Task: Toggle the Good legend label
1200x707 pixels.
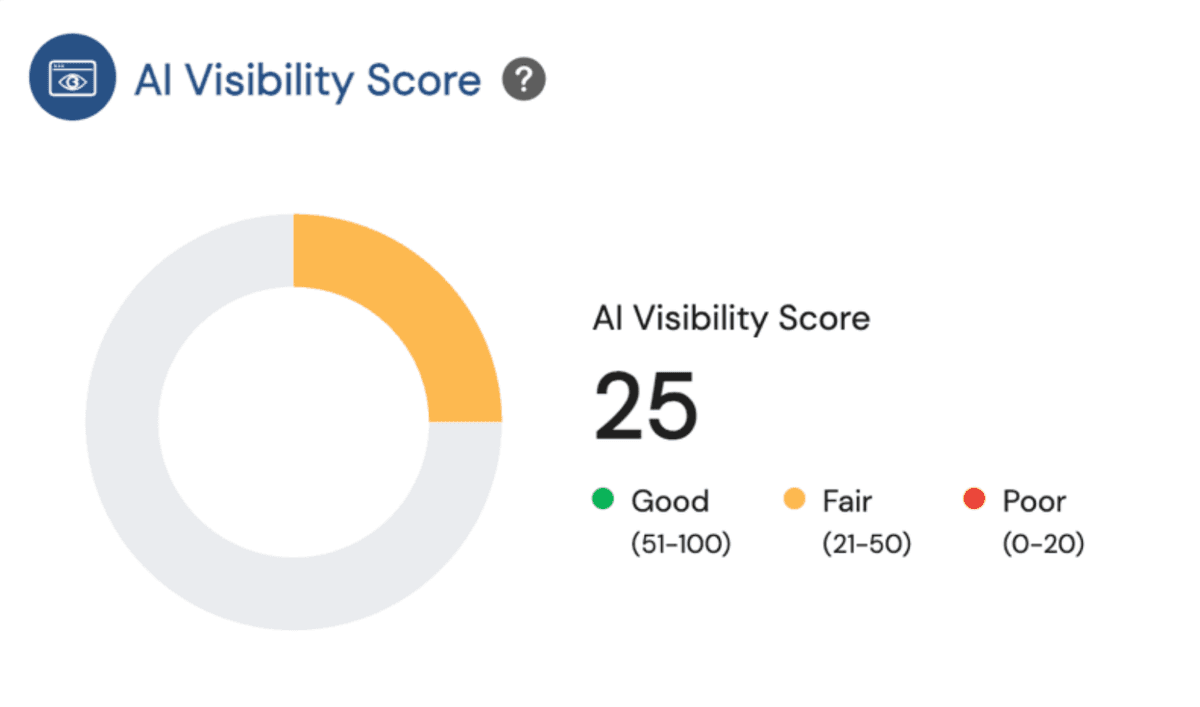Action: click(x=670, y=500)
